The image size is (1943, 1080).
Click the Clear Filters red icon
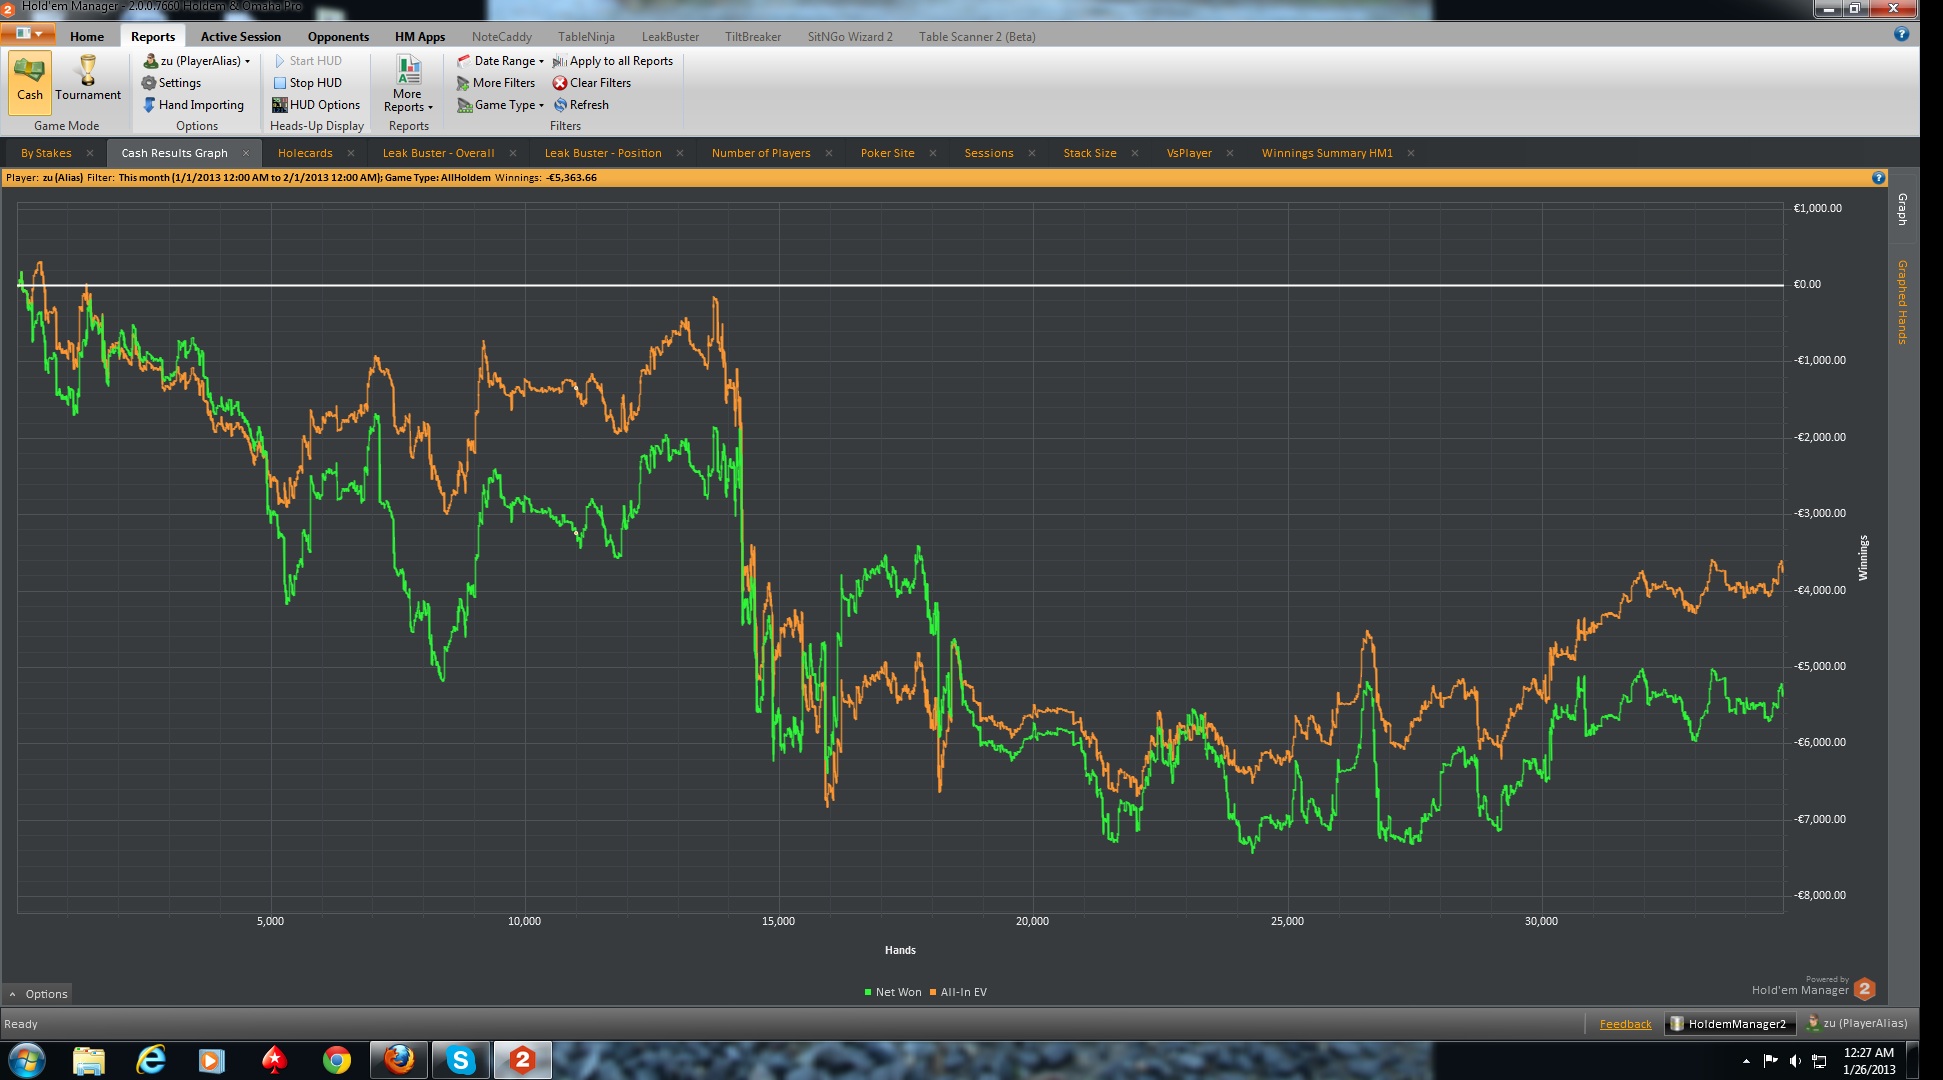tap(560, 83)
